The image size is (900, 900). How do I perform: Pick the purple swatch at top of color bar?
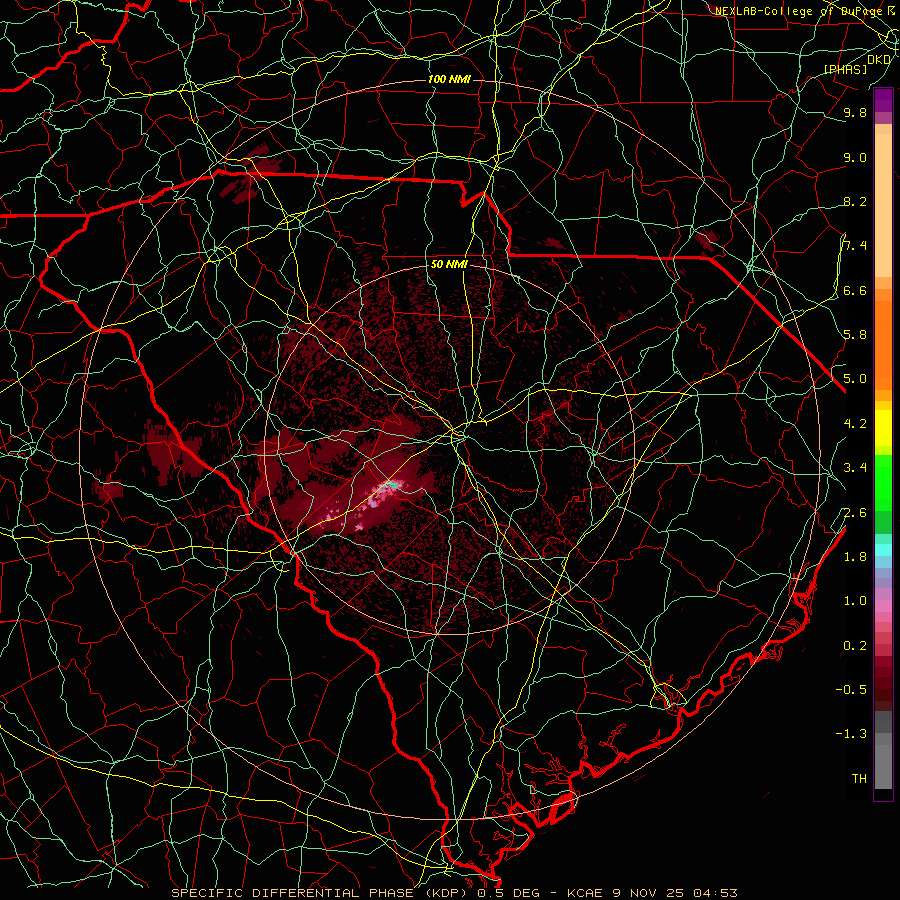883,100
